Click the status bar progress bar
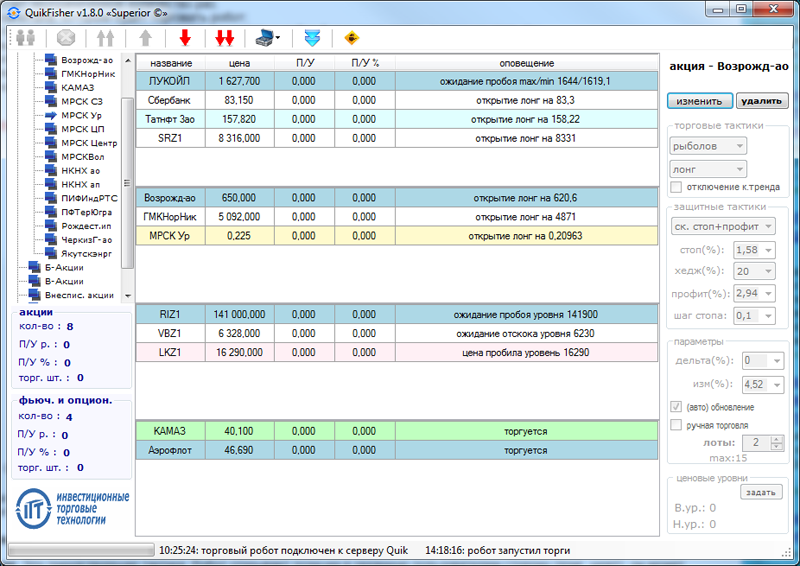The height and width of the screenshot is (566, 800). (x=81, y=550)
